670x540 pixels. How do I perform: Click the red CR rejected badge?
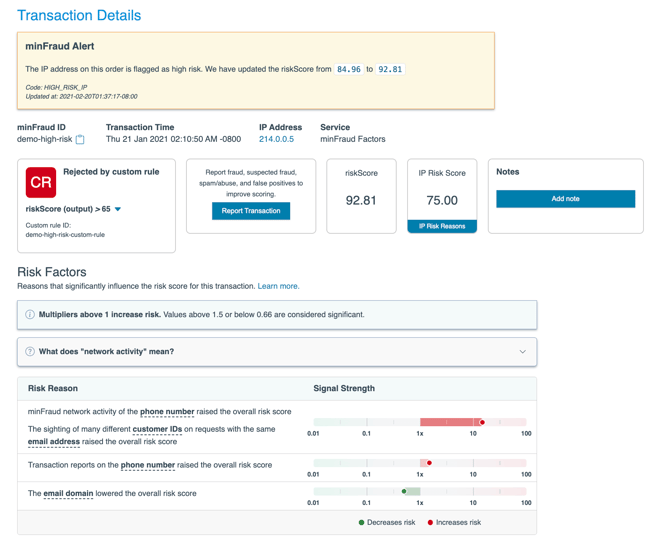tap(41, 182)
